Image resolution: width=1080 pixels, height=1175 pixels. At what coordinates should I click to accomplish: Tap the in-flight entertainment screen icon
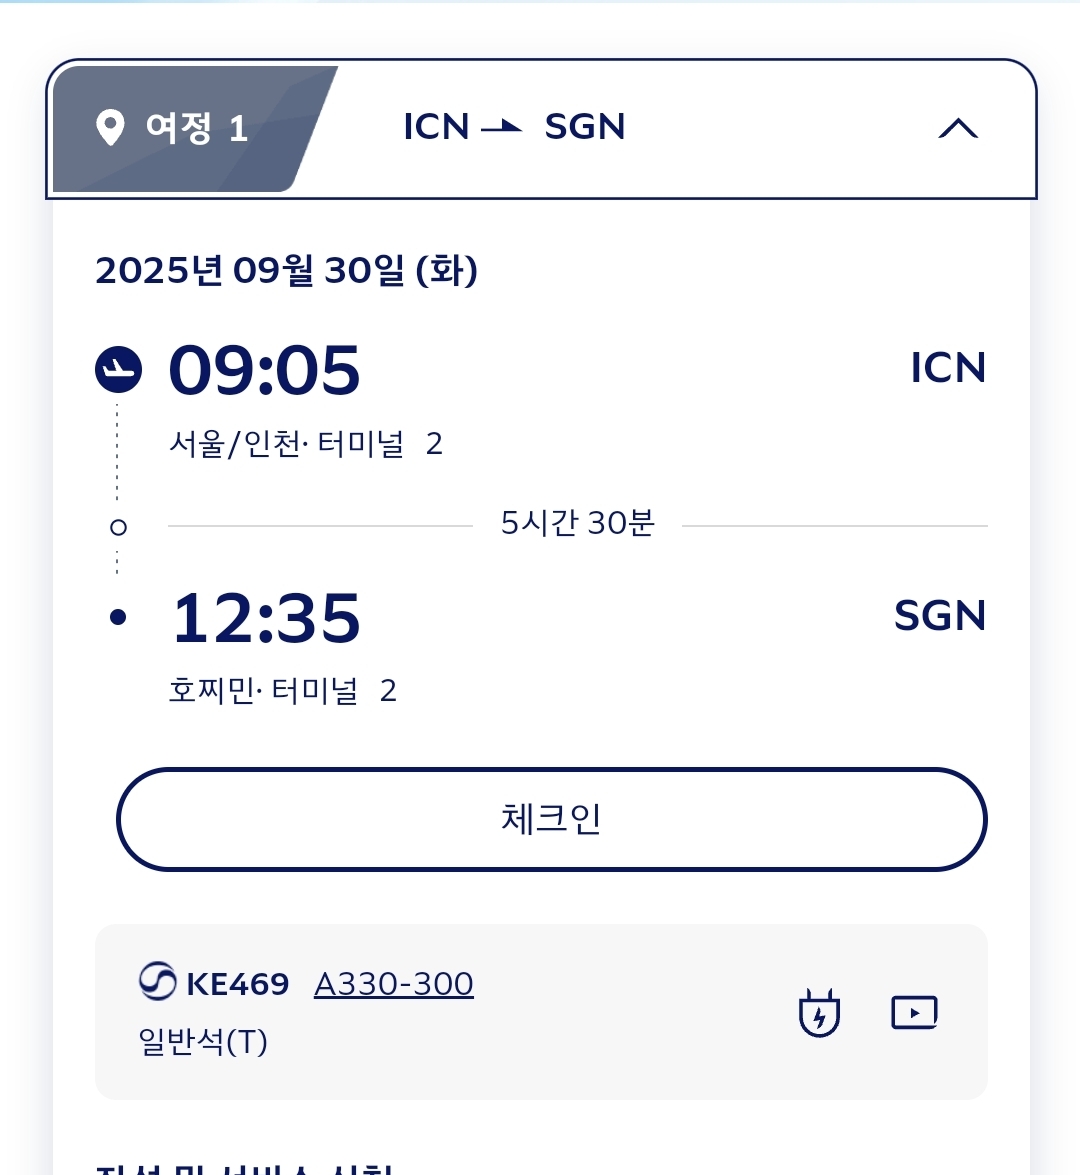[914, 1013]
